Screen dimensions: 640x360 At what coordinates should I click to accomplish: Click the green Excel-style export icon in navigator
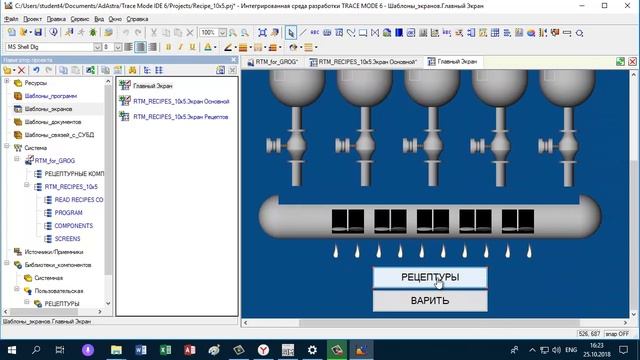(x=90, y=70)
